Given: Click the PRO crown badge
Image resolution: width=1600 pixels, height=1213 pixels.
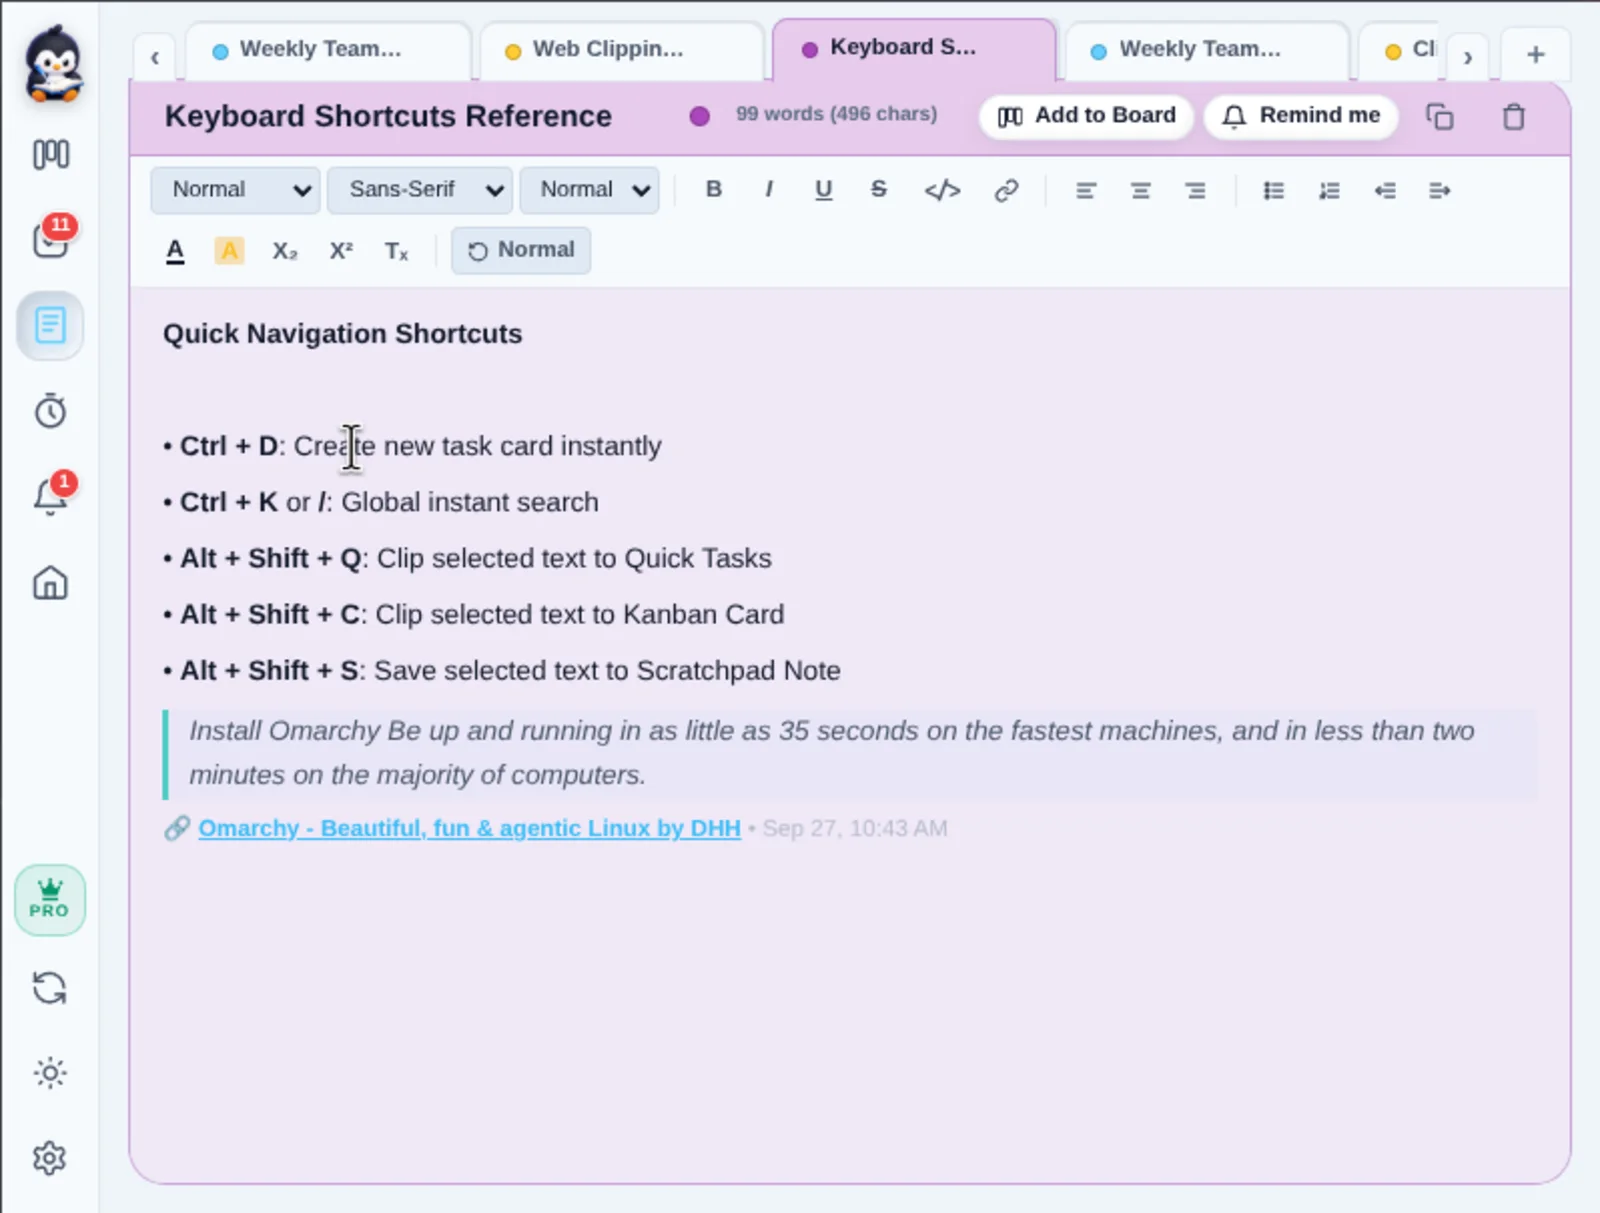Looking at the screenshot, I should tap(50, 900).
